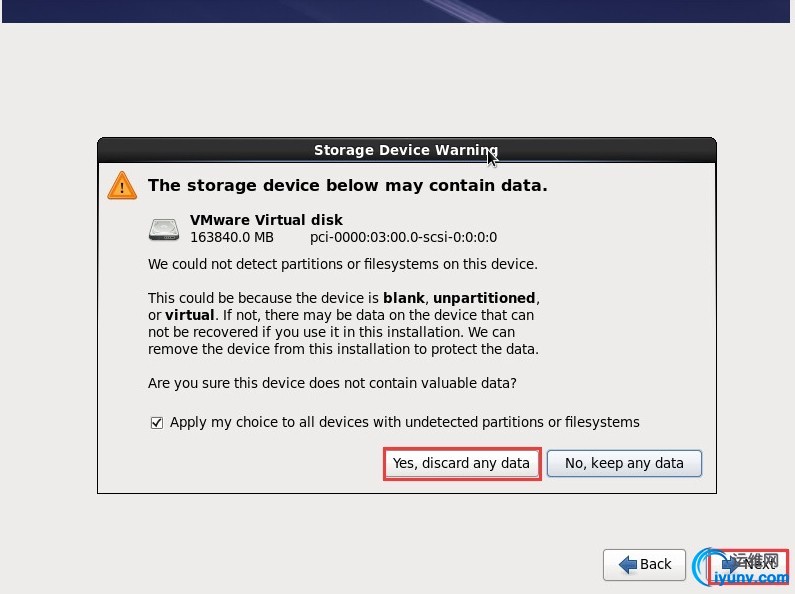The height and width of the screenshot is (594, 795).
Task: Click the bold word 'blank'
Action: (403, 298)
